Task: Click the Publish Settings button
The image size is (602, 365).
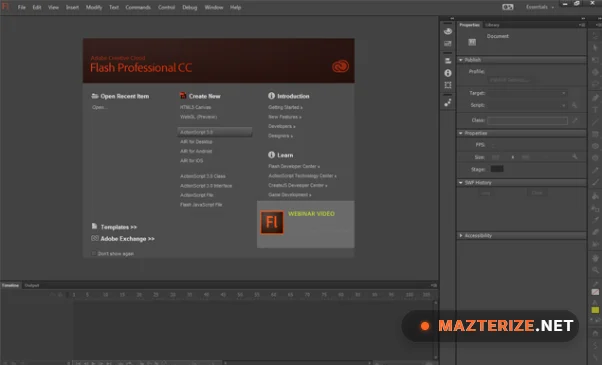Action: click(x=509, y=80)
